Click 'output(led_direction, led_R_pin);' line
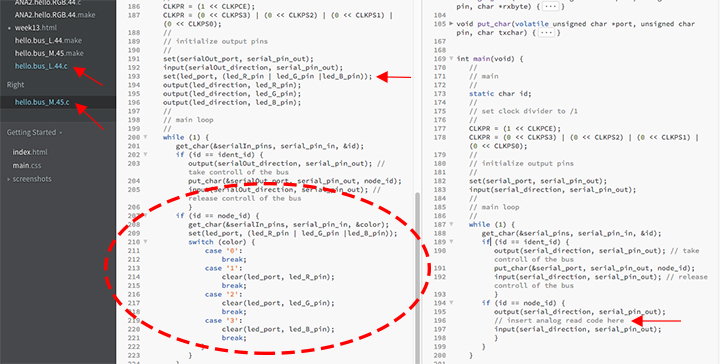Screen dimensions: 720x364 tap(232, 85)
